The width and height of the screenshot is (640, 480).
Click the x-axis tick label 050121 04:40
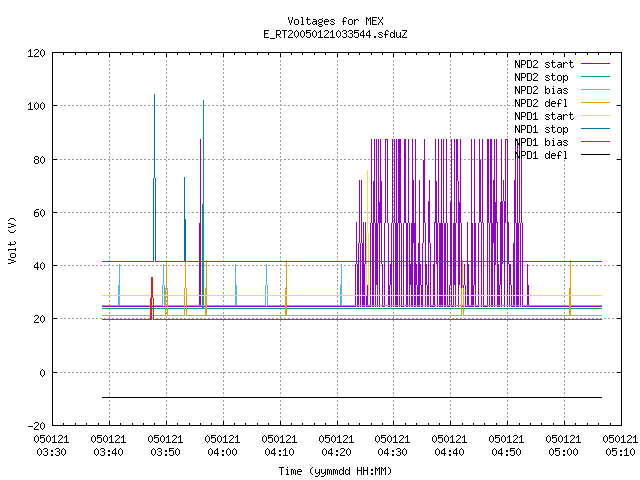tap(449, 446)
